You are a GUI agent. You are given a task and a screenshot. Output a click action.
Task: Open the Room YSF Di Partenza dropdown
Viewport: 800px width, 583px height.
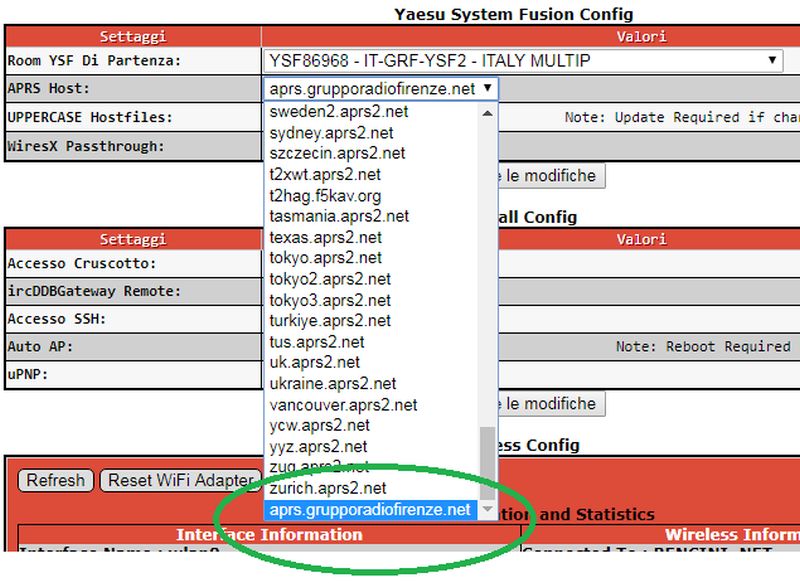pyautogui.click(x=523, y=61)
